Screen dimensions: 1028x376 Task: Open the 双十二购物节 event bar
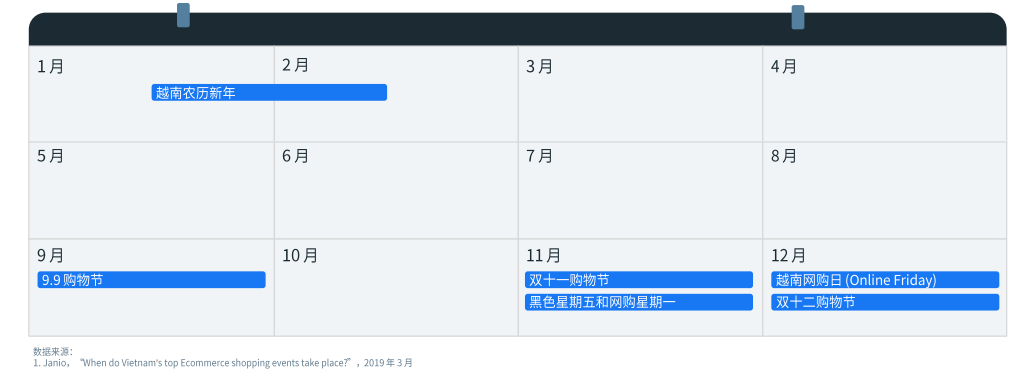pos(885,302)
